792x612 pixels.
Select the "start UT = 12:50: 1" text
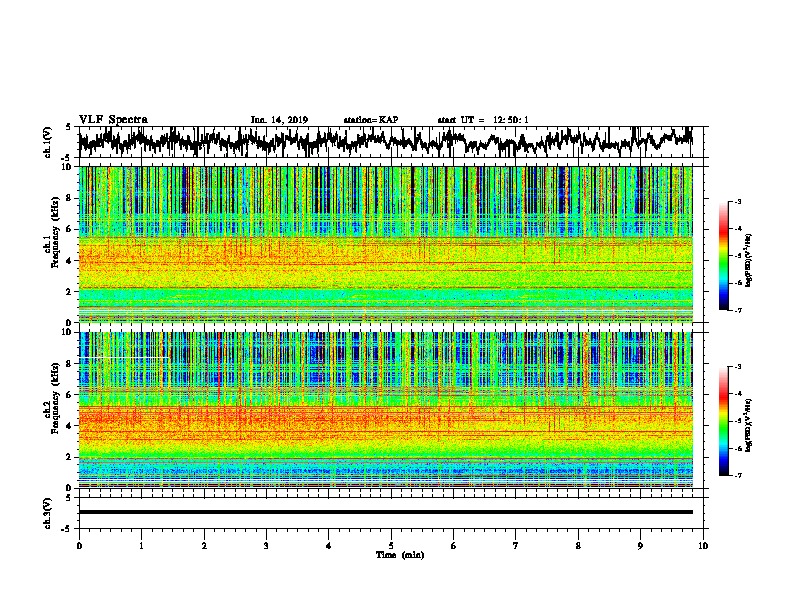coord(483,120)
